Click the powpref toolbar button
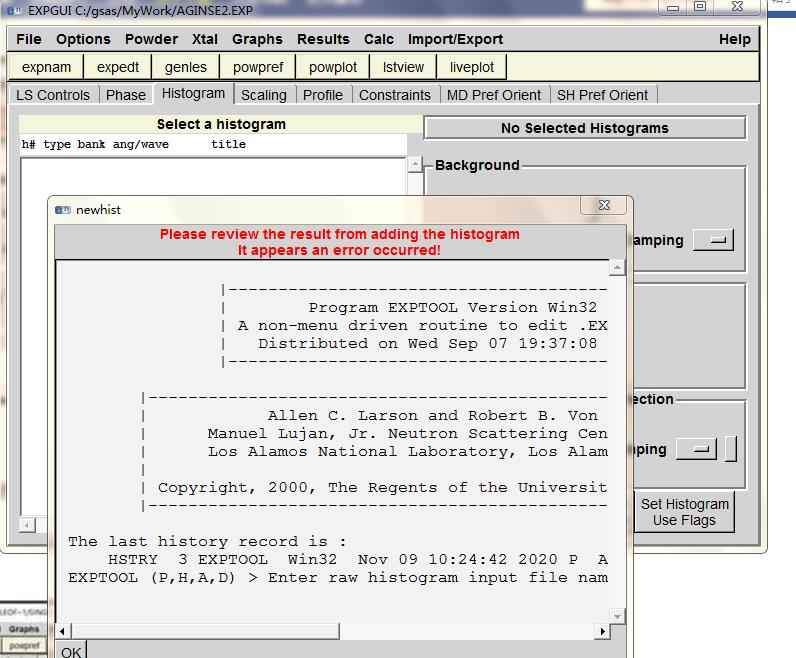This screenshot has width=796, height=658. tap(258, 67)
